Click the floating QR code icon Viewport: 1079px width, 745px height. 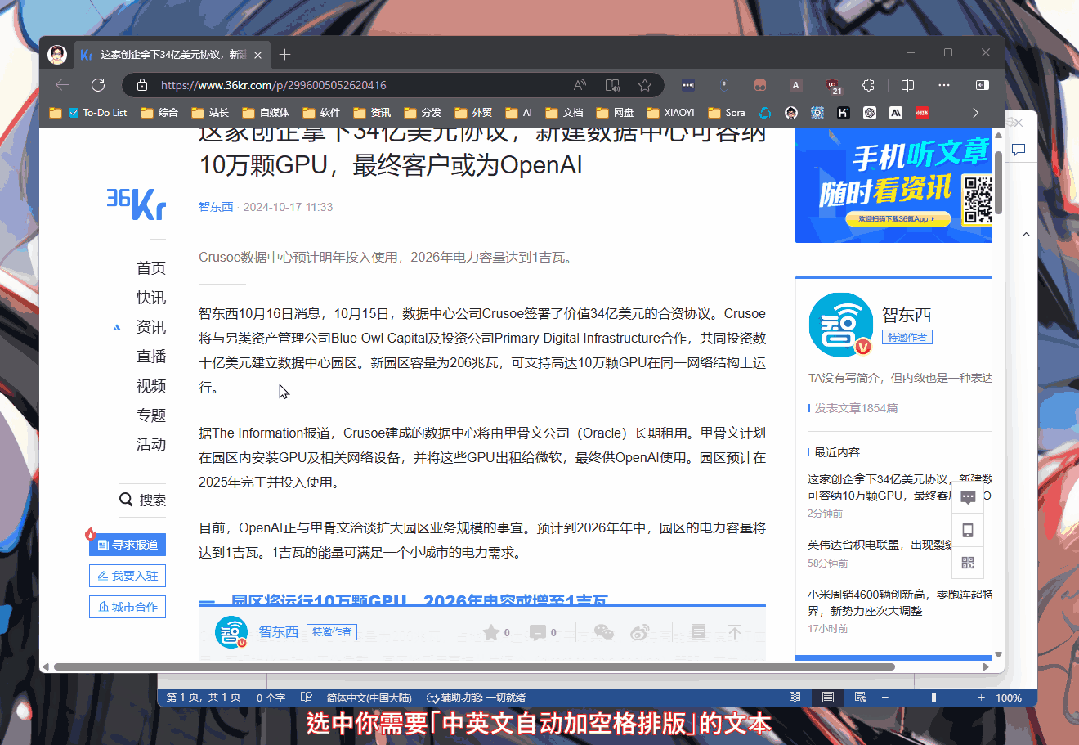point(968,562)
